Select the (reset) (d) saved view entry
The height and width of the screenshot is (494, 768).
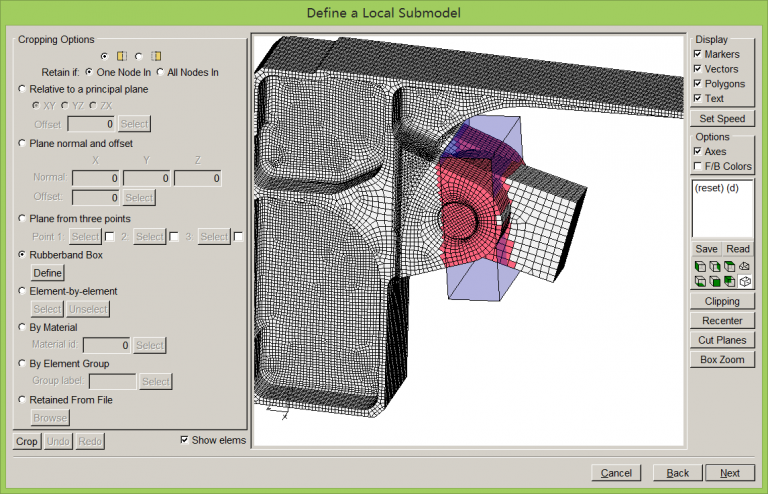coord(716,188)
